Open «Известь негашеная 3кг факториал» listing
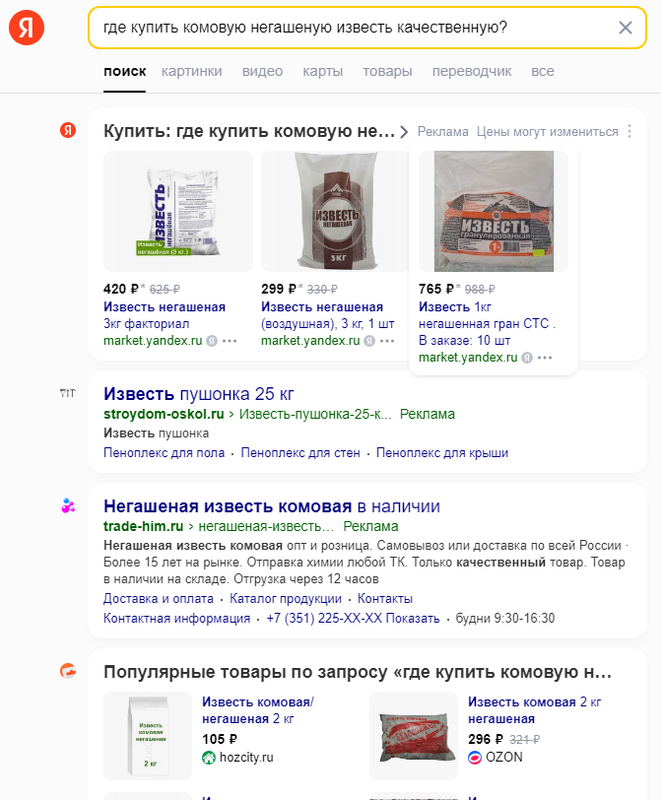 point(164,315)
